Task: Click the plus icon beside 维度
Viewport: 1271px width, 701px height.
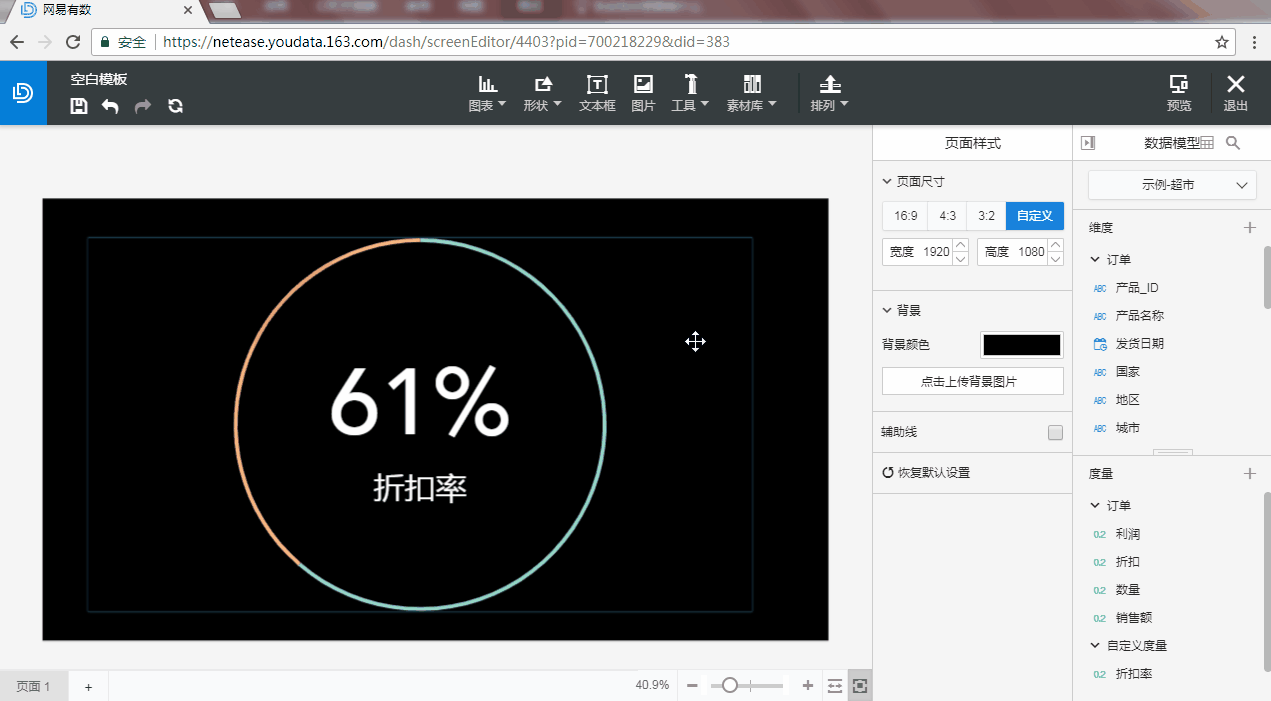Action: pos(1249,228)
